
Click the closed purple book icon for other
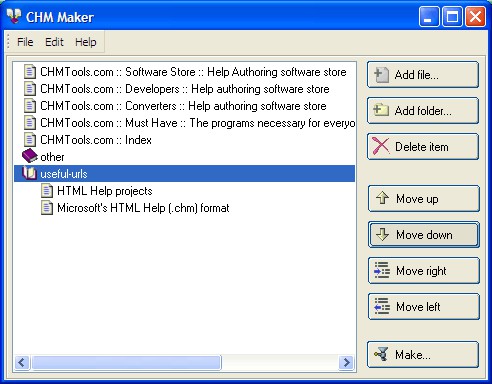[x=30, y=156]
